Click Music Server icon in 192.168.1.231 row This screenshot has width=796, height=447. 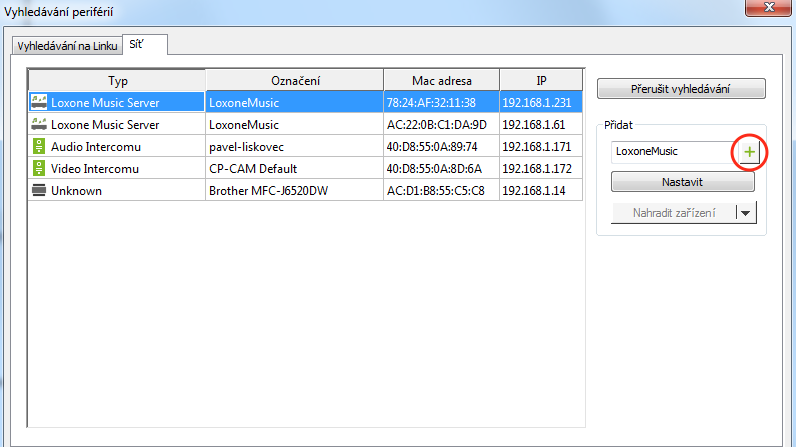39,102
